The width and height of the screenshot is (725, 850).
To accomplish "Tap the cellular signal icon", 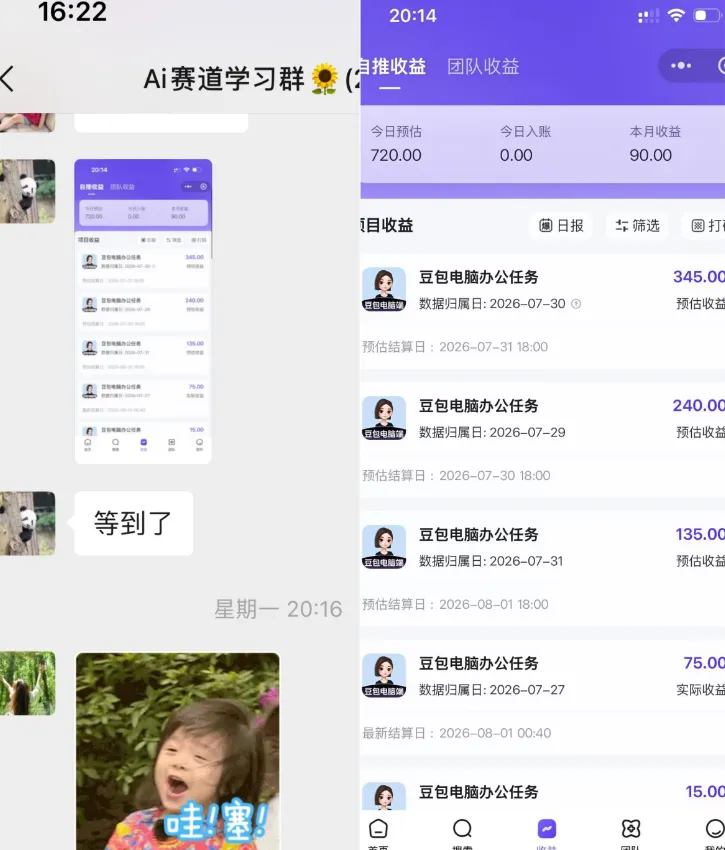I will (648, 16).
